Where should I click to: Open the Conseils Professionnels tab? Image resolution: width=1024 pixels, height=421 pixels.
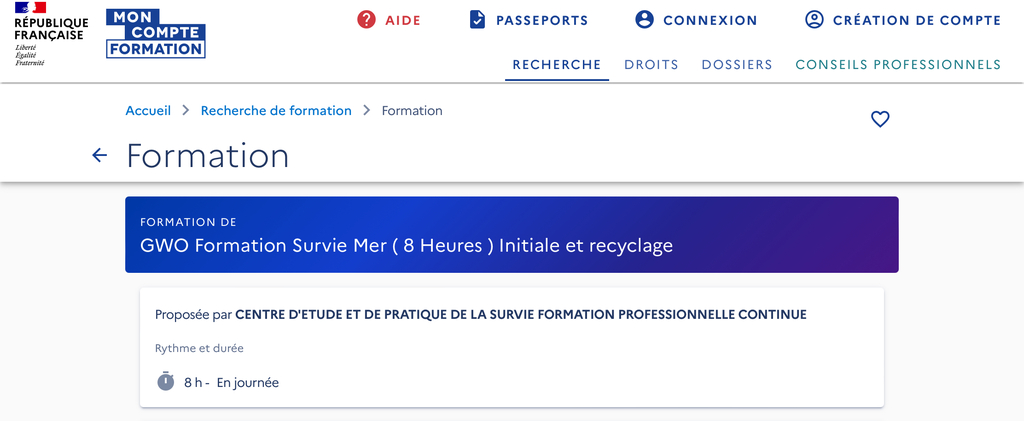898,65
